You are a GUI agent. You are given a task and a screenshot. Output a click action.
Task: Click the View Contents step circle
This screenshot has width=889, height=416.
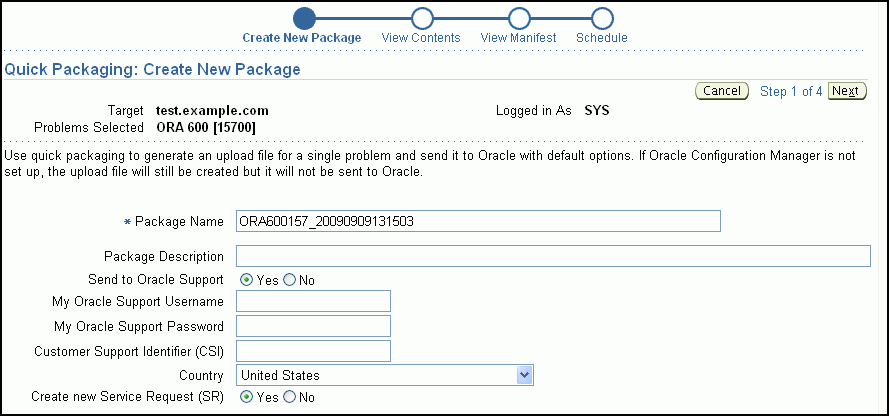coord(422,18)
